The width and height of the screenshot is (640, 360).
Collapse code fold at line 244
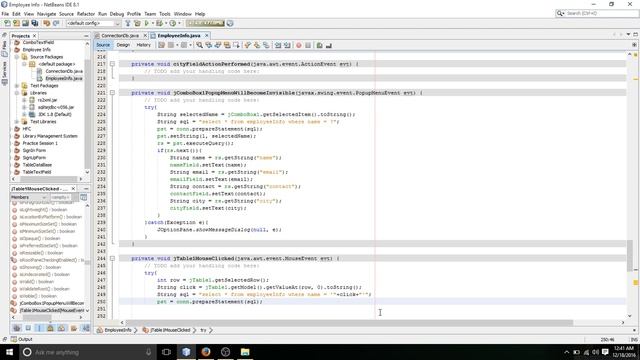112,258
